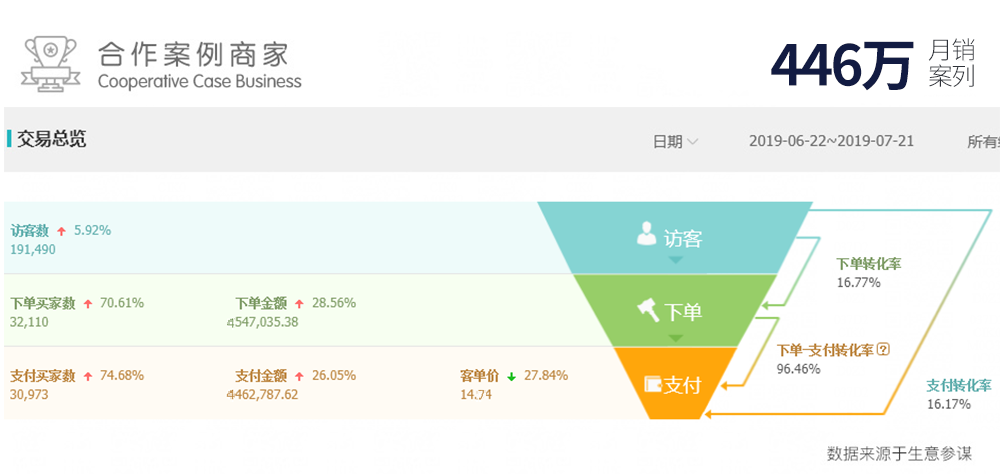This screenshot has height=474, width=1005.
Task: Click the 下单转化率 label
Action: tap(868, 264)
